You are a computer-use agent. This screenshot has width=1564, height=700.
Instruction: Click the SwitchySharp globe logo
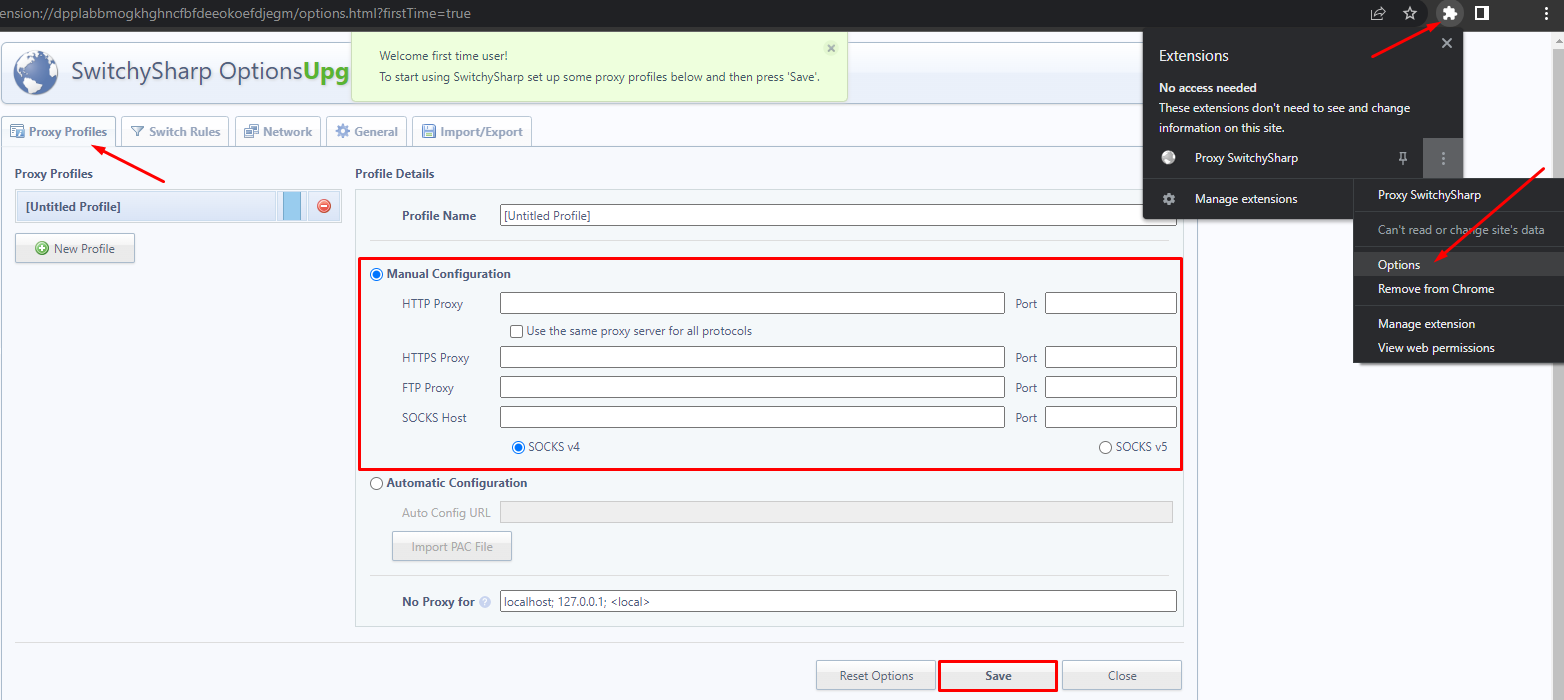coord(36,72)
